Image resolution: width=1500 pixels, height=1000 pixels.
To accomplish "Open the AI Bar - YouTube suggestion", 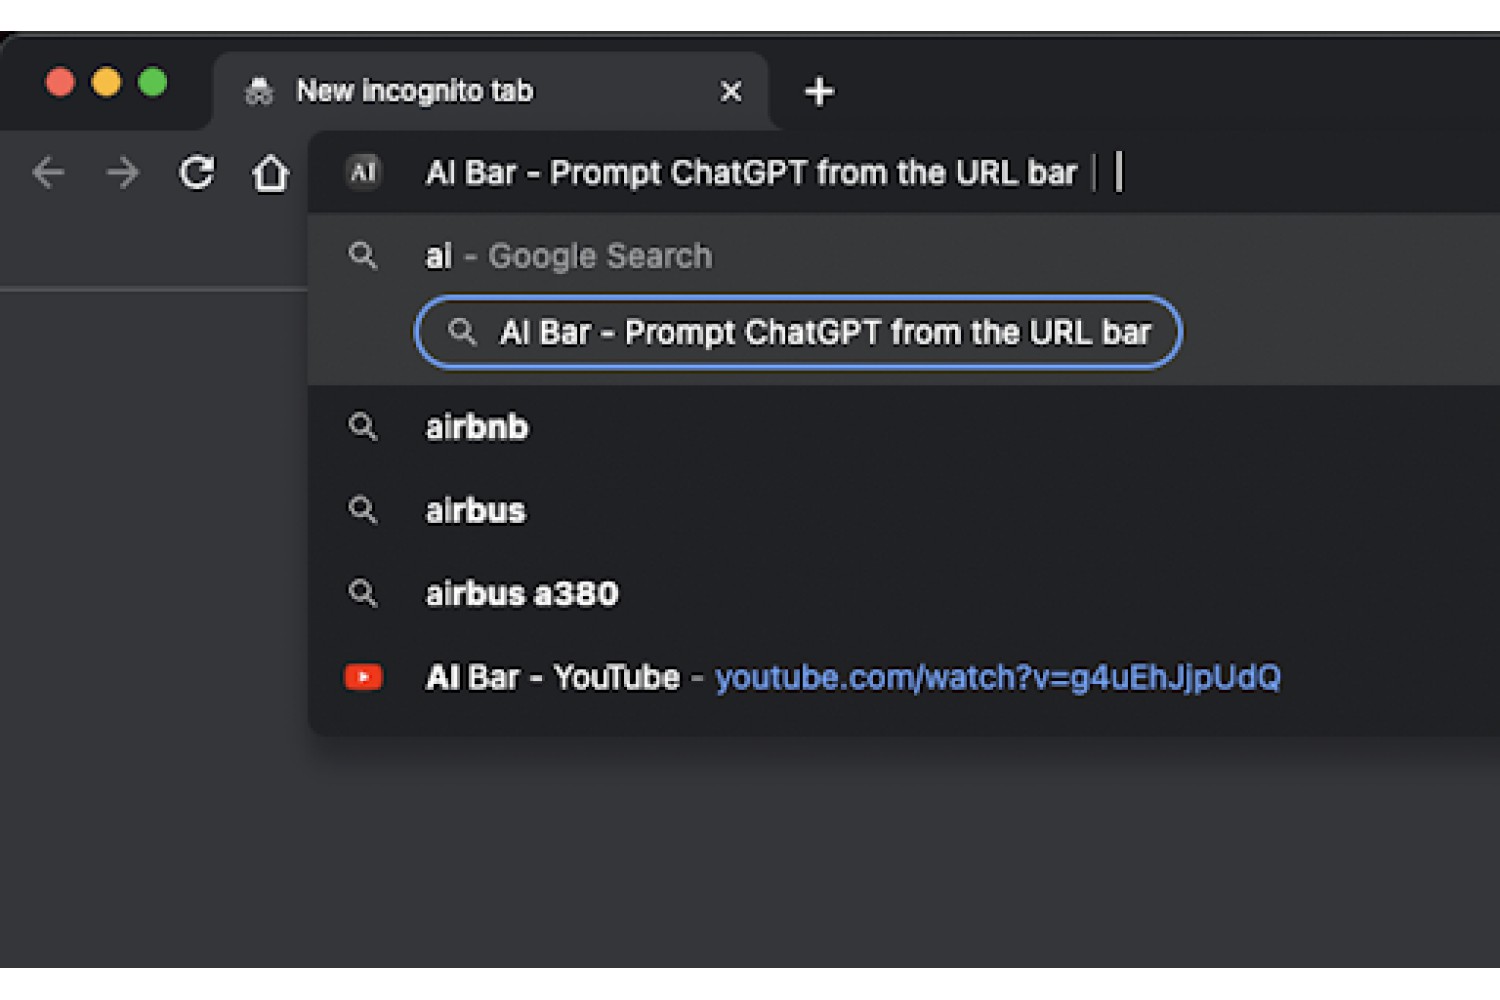I will click(x=904, y=677).
